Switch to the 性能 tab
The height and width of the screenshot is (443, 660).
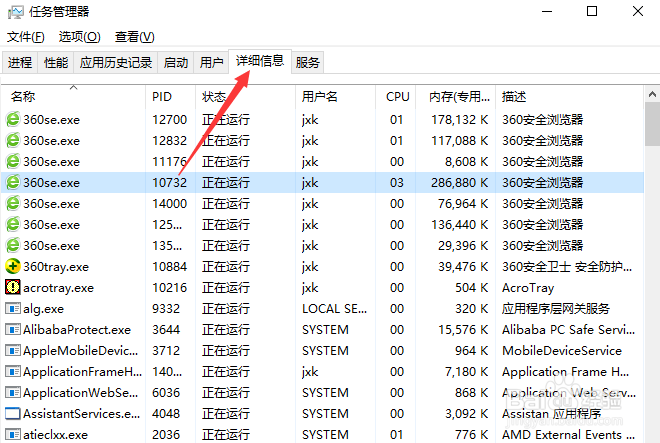coord(56,63)
